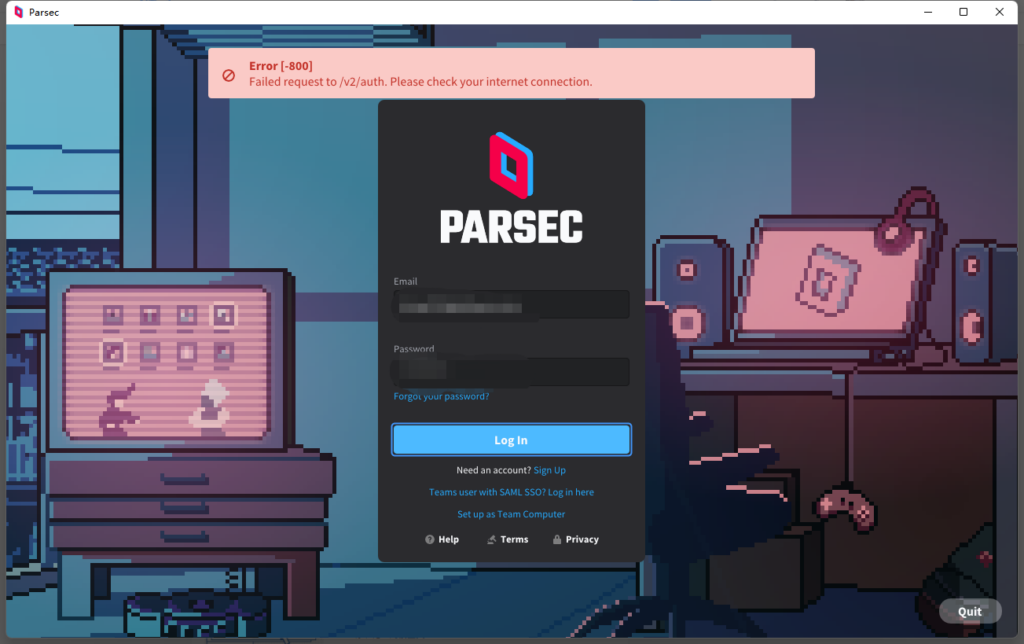Click the Privacy label text
The height and width of the screenshot is (644, 1024).
582,539
